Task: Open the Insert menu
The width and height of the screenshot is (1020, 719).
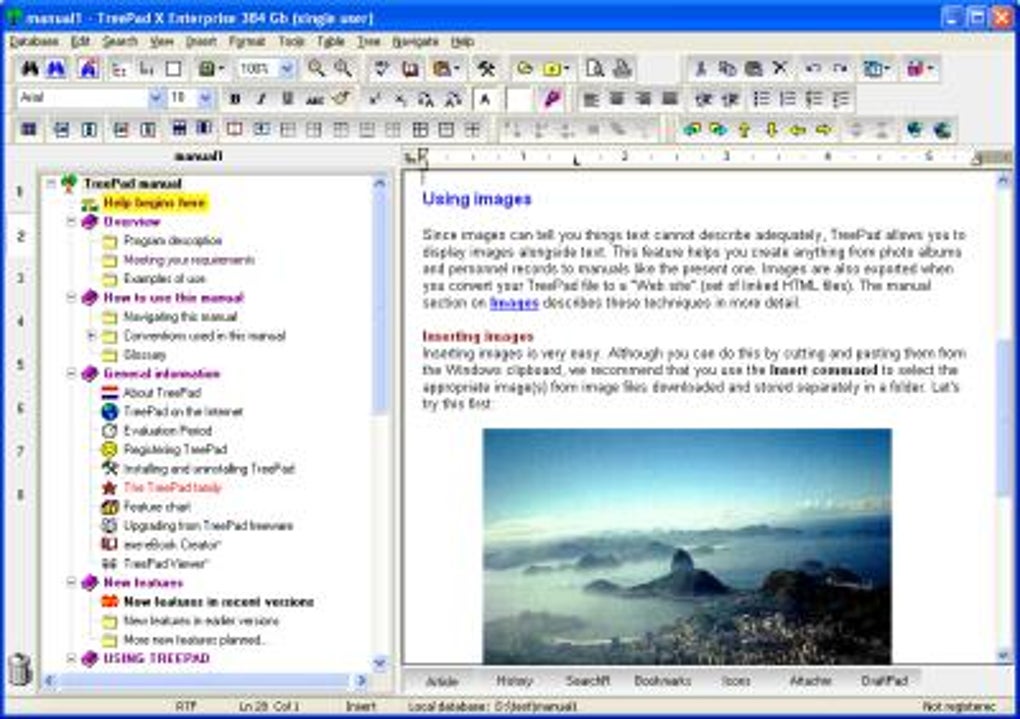Action: click(201, 42)
